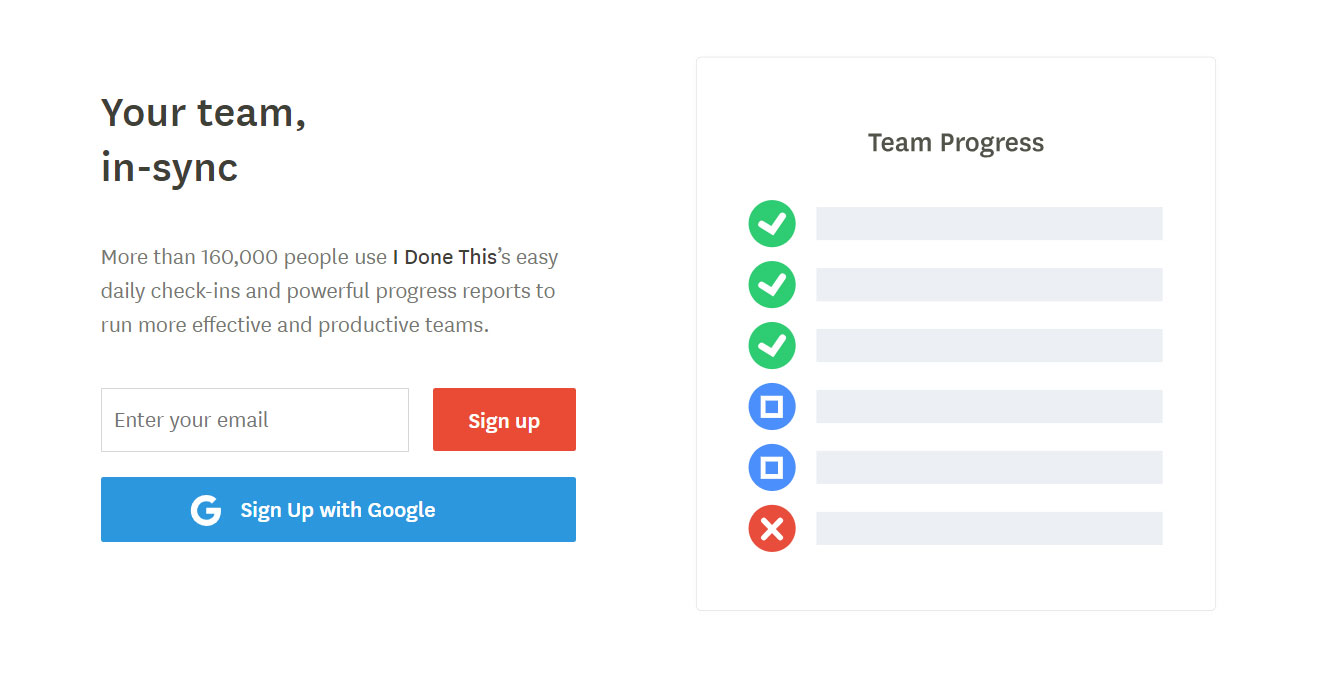Focus the Enter your email field

tap(255, 420)
